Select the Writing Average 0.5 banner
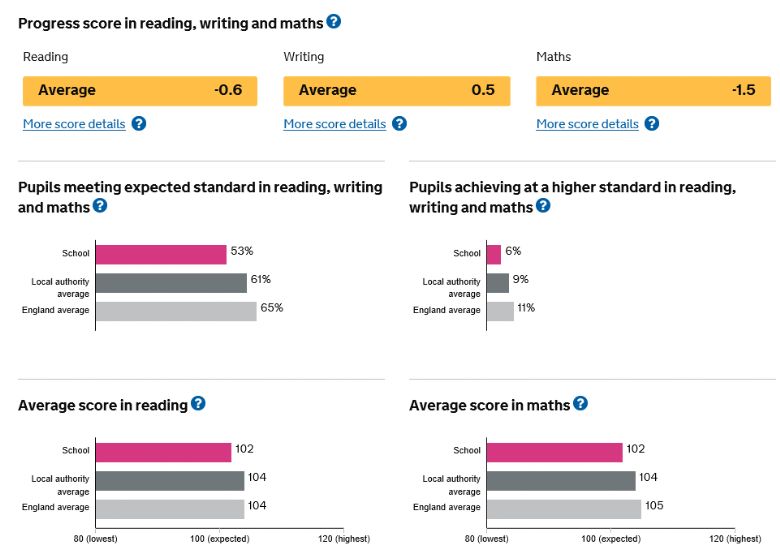780x549 pixels. (397, 91)
